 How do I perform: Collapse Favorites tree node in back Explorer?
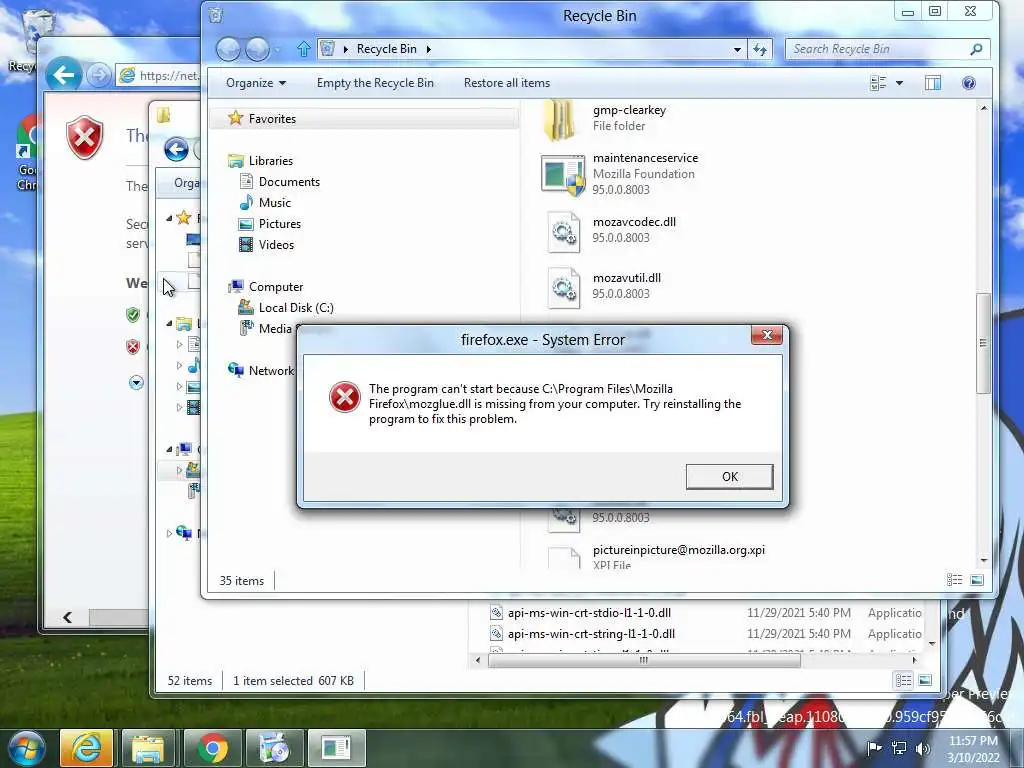coord(169,218)
